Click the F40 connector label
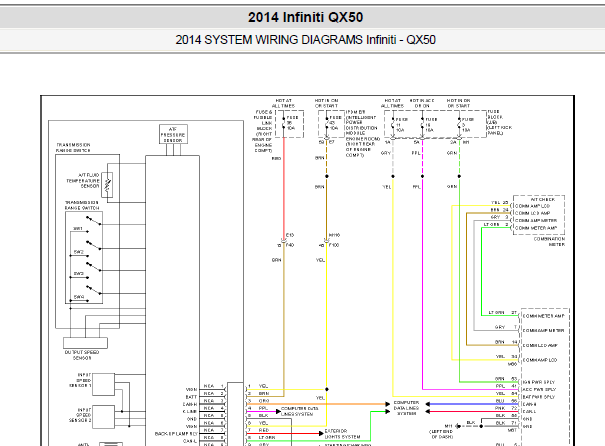This screenshot has width=605, height=446. click(290, 245)
